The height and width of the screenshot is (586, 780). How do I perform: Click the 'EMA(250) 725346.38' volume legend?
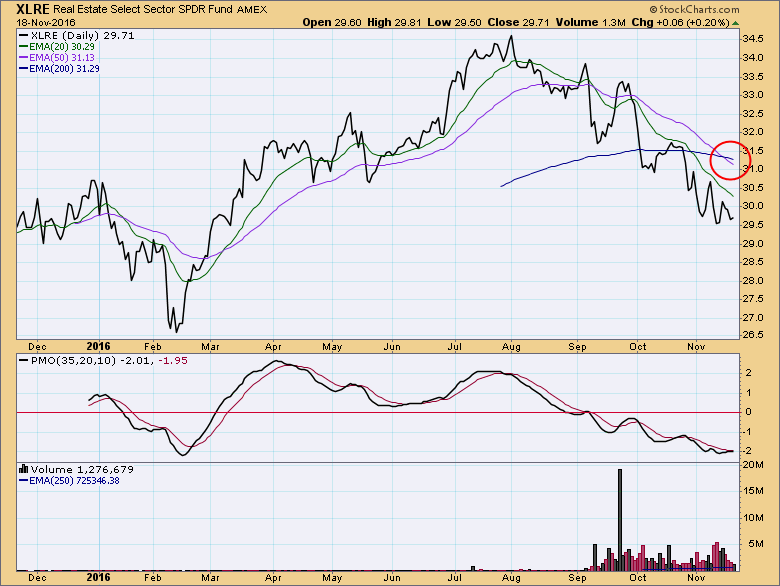[x=69, y=481]
